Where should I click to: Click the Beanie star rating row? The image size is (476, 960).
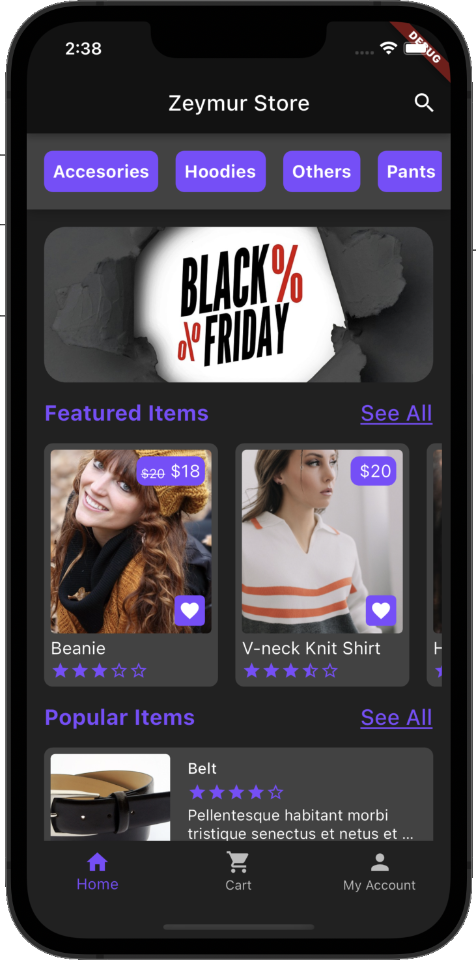tap(99, 670)
